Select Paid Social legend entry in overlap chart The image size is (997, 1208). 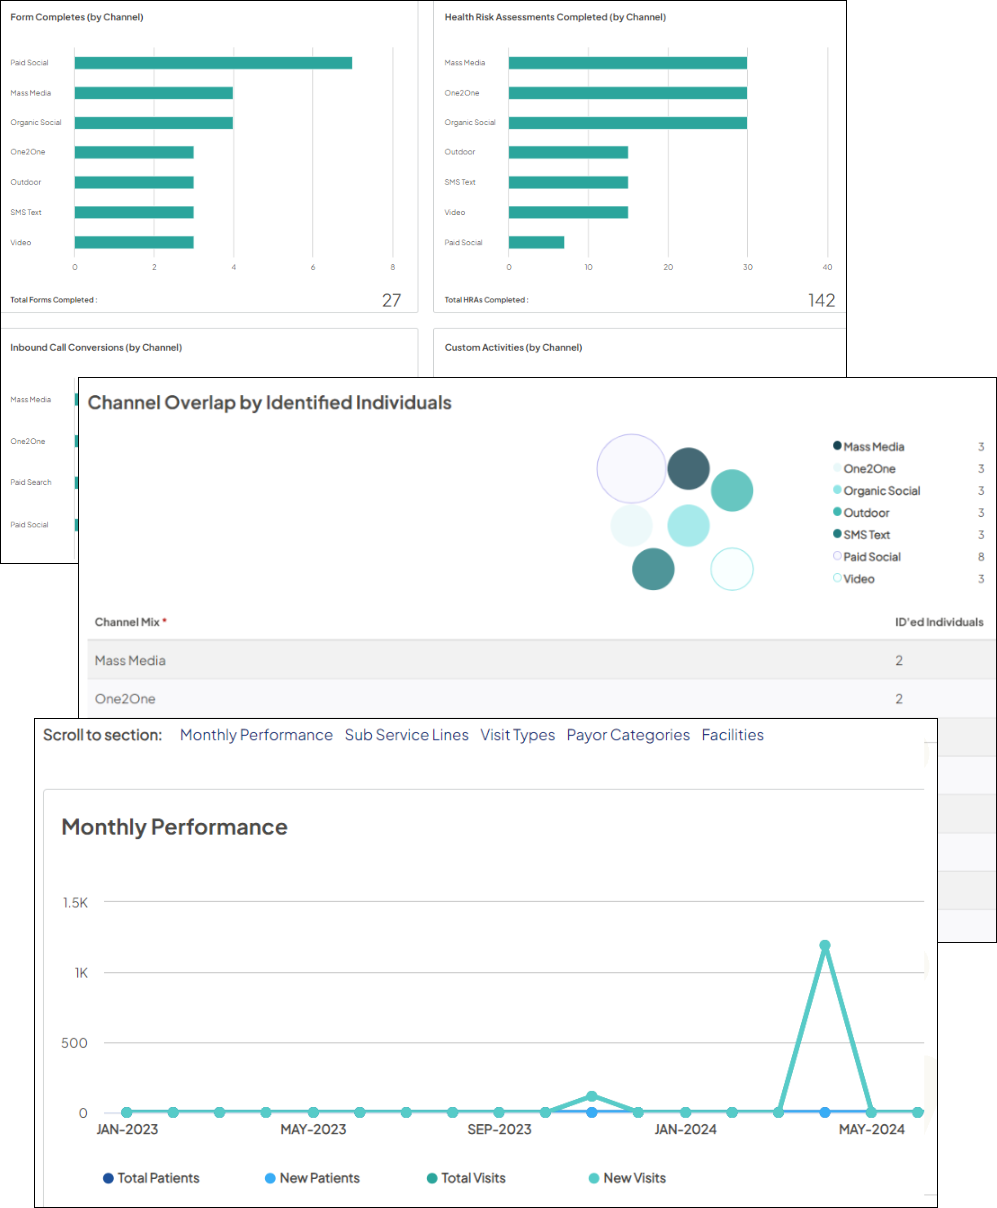pos(872,557)
